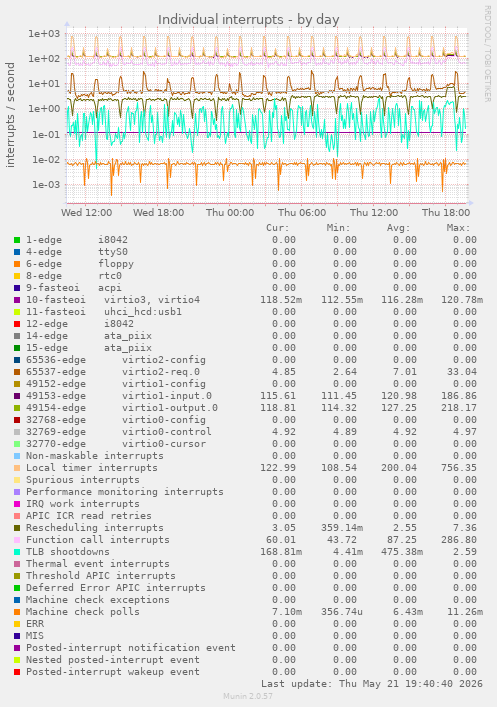Click the Max column header
The height and width of the screenshot is (707, 497).
pos(459,228)
